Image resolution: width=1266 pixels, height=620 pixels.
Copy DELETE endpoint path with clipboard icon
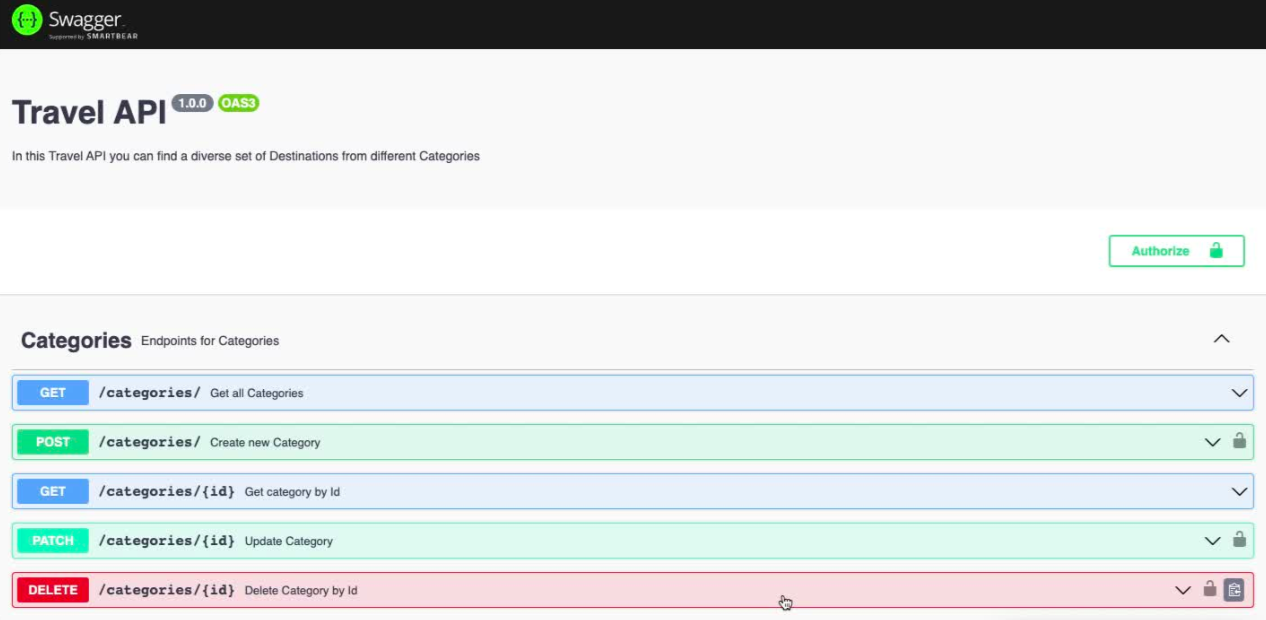coord(1234,590)
